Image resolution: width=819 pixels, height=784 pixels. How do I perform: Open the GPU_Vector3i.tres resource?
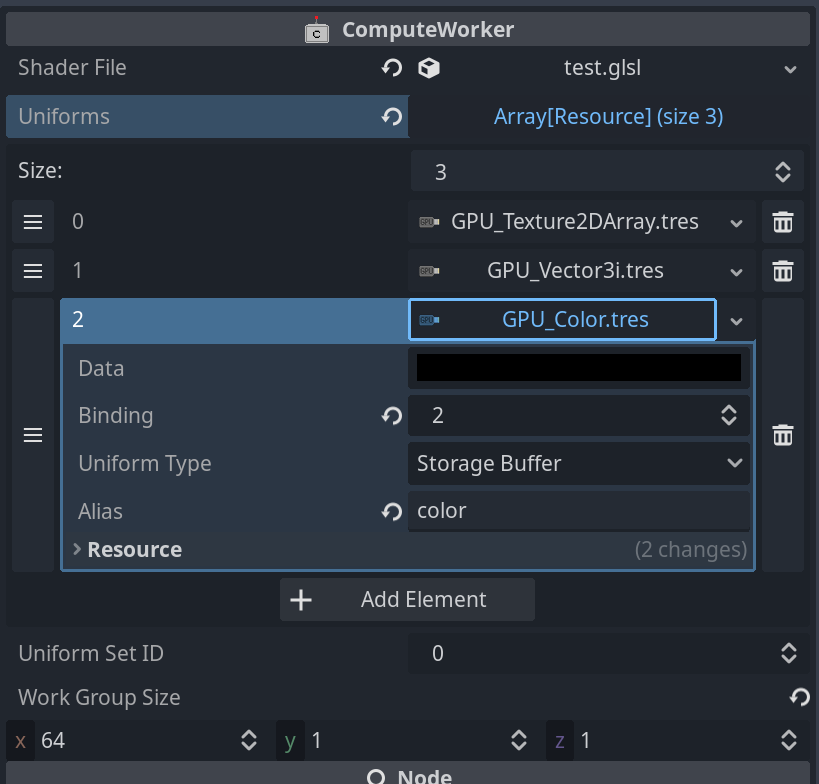tap(563, 271)
